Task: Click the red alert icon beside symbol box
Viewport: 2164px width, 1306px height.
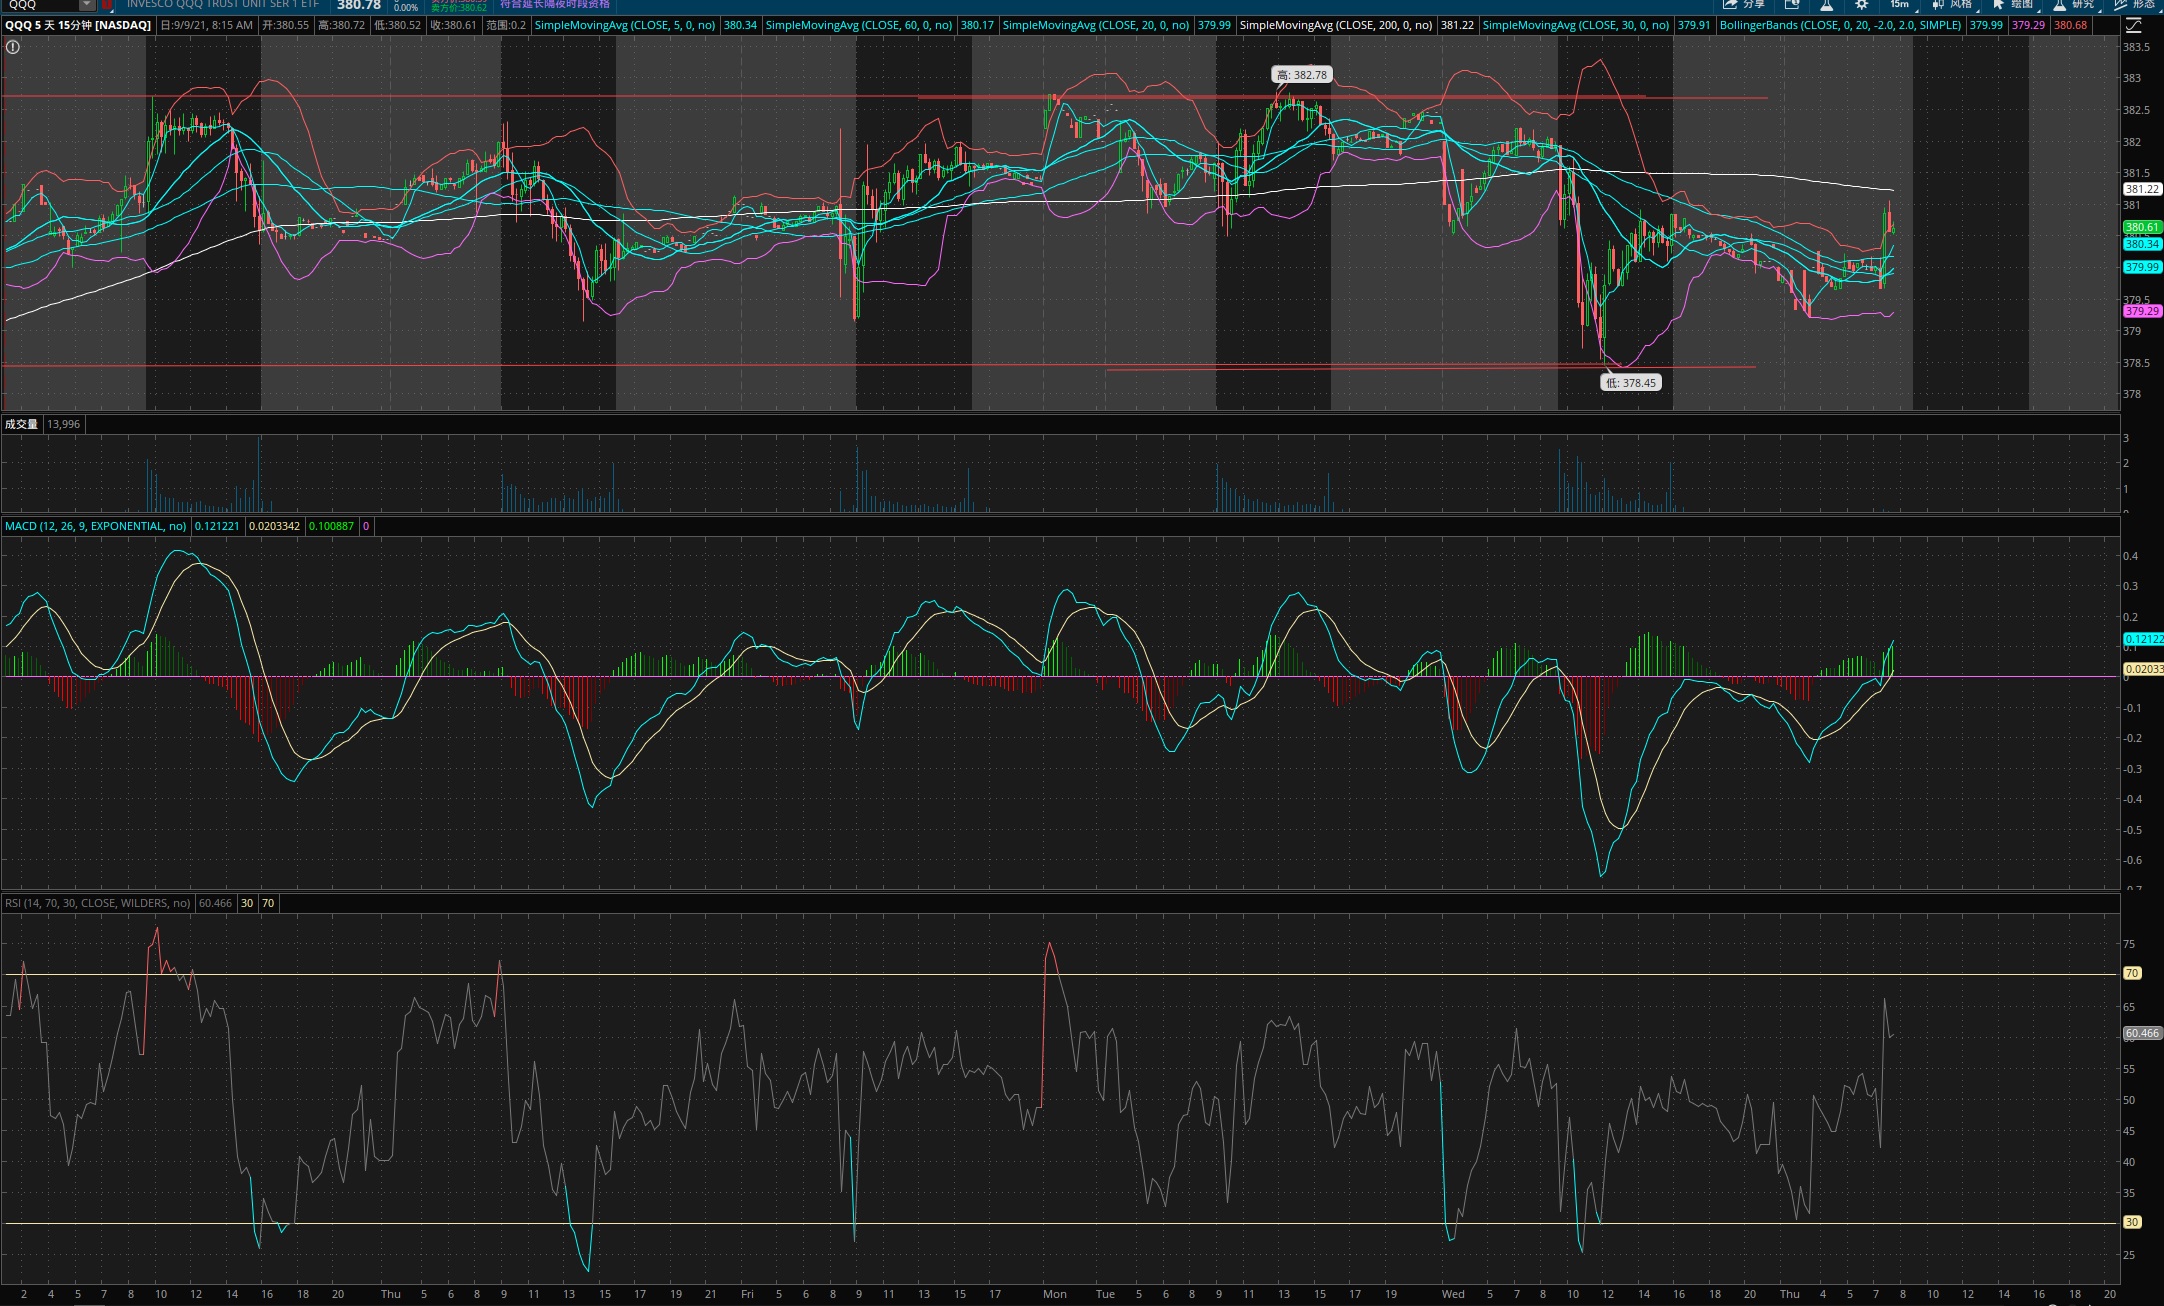Action: [x=106, y=5]
